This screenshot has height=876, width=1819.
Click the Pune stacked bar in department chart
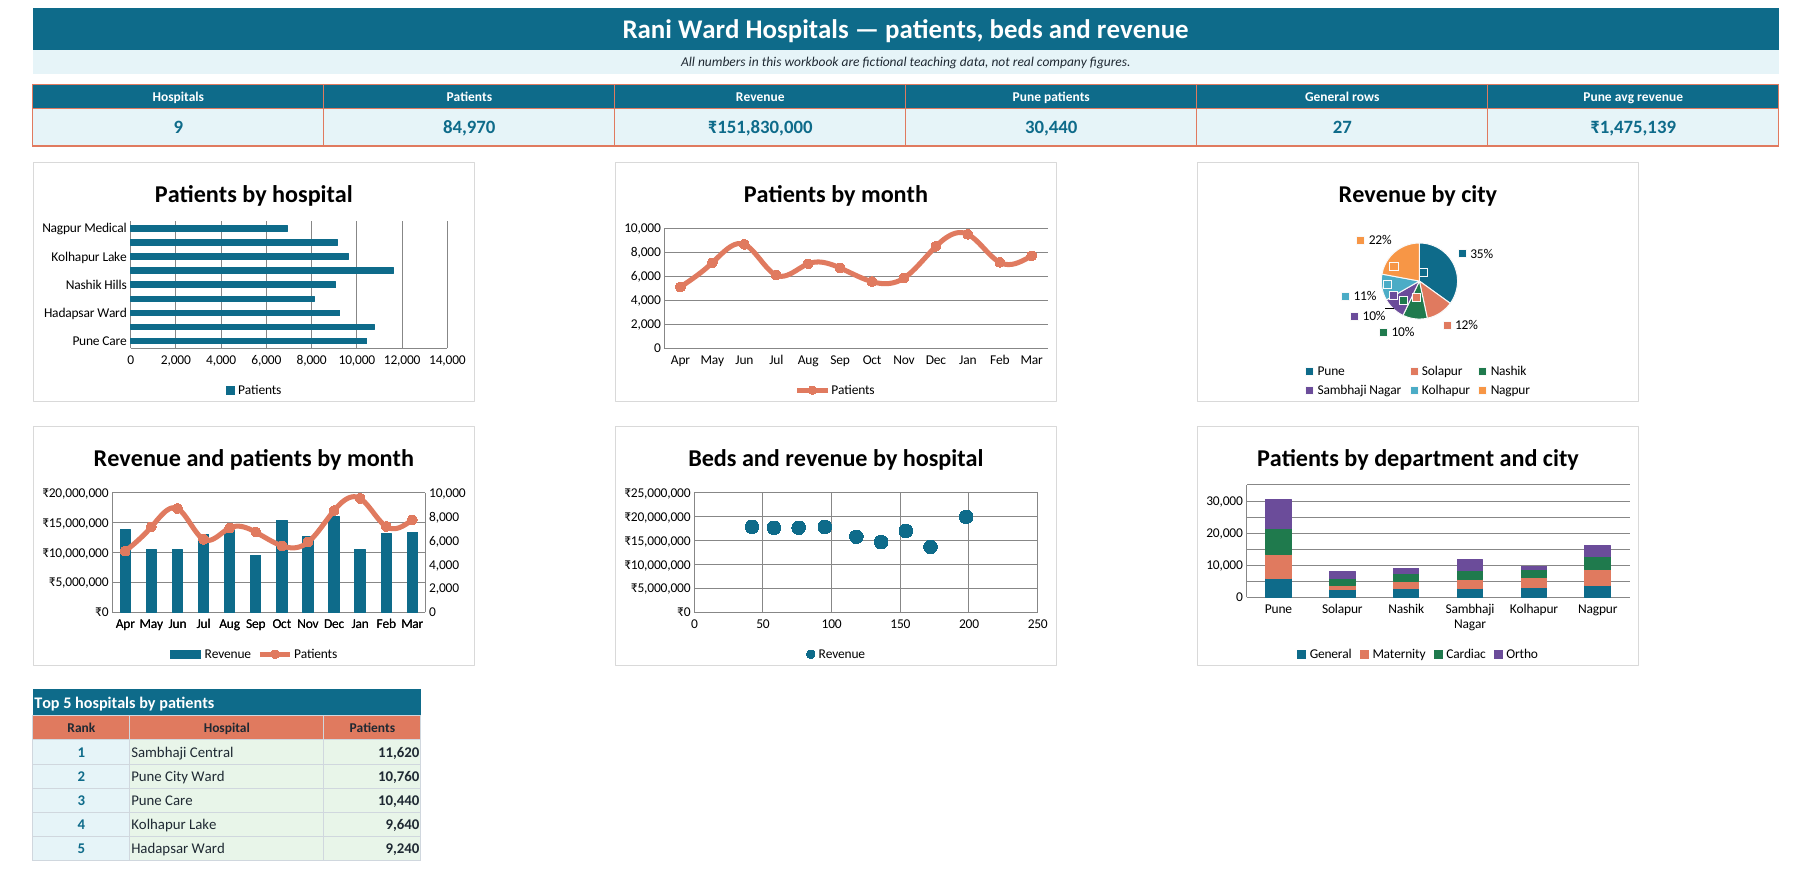1278,548
